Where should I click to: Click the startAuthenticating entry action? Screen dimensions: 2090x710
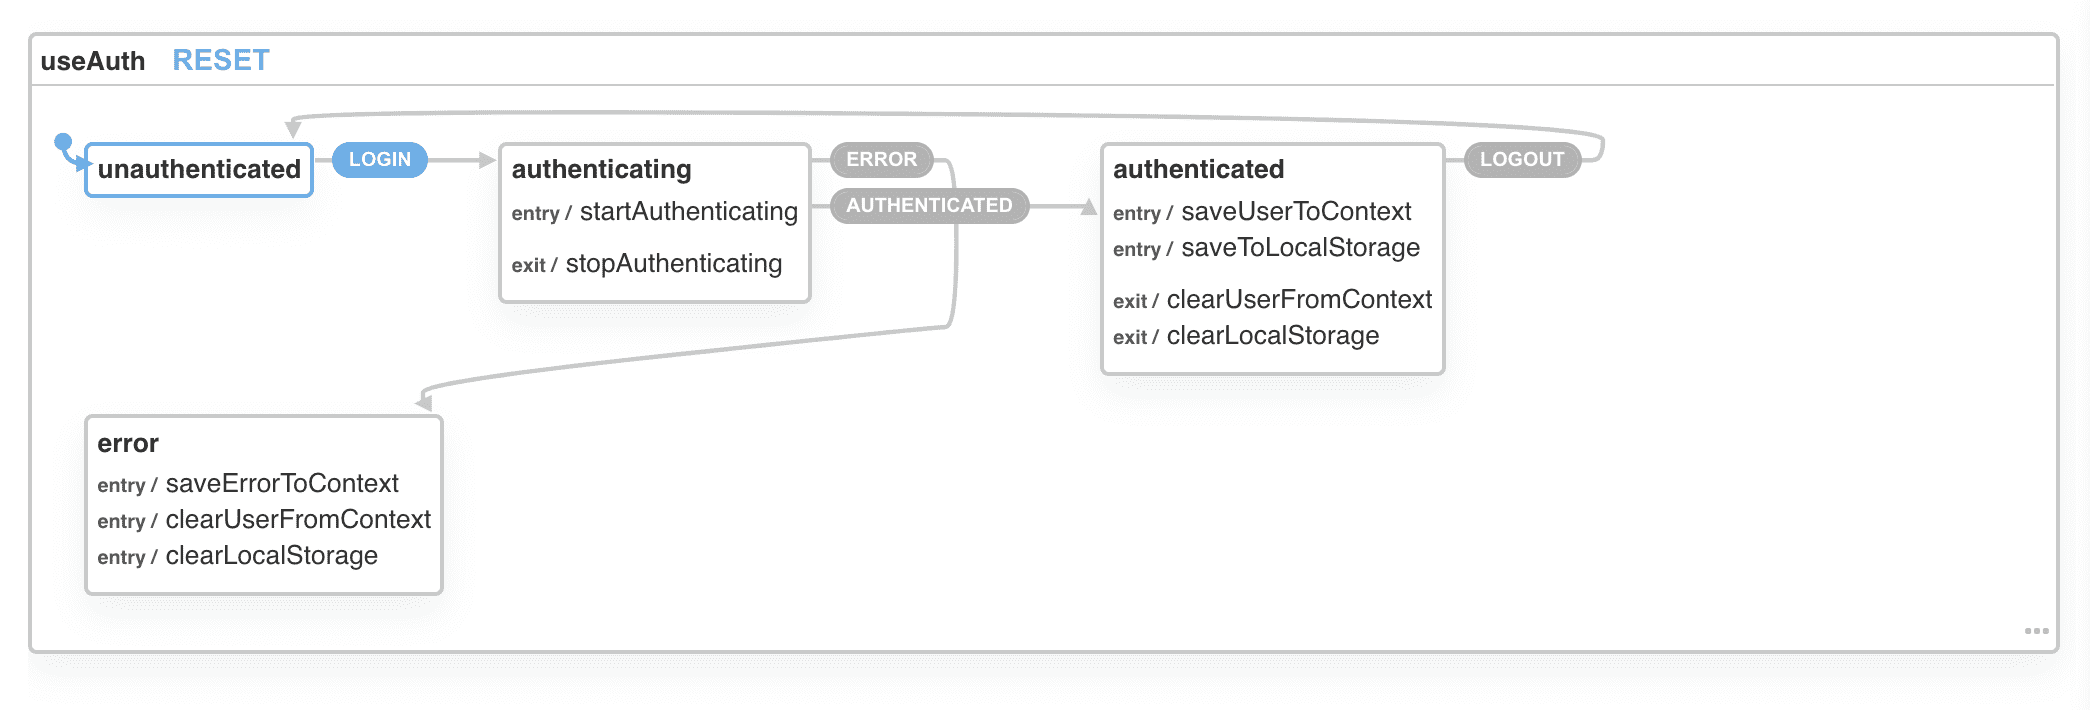(688, 212)
